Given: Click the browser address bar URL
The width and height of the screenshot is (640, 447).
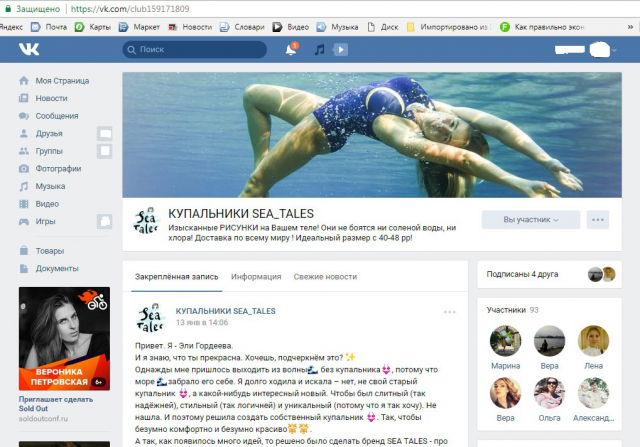Looking at the screenshot, I should [130, 9].
